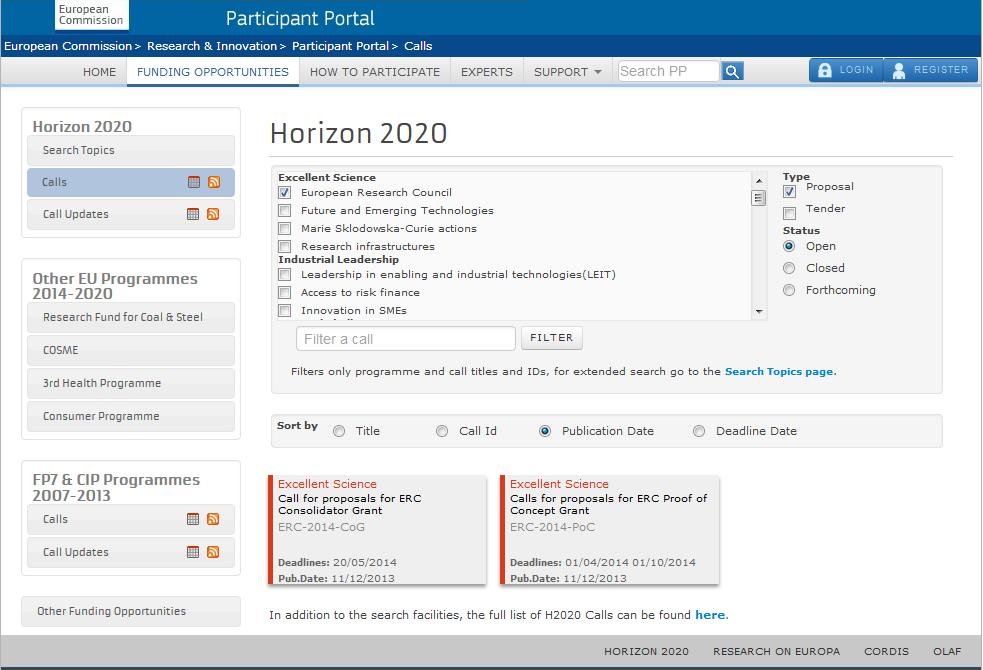Sort calls by Call Id
This screenshot has width=983, height=670.
tap(442, 431)
